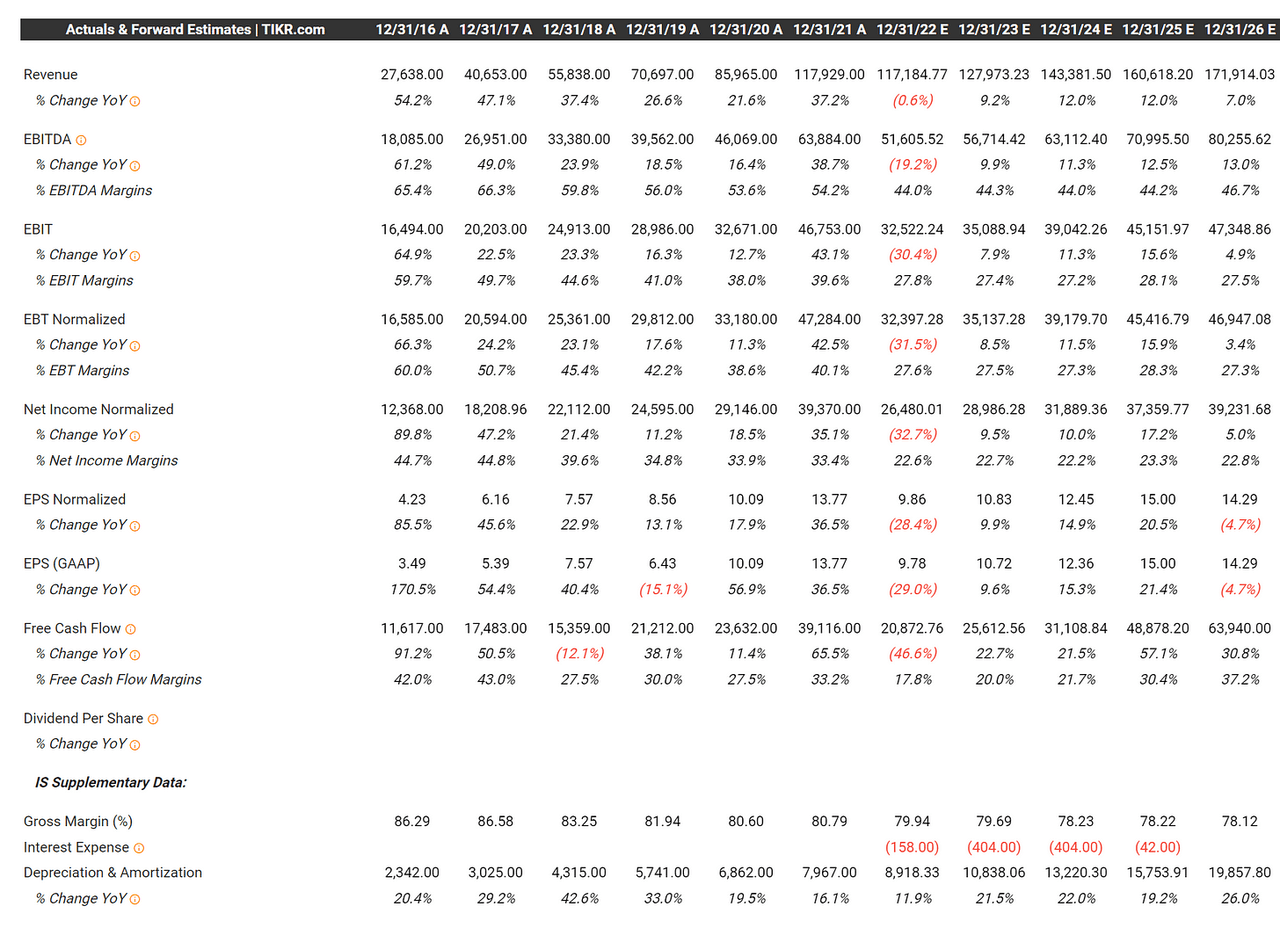Click EPS (GAAP) value 6.43

tap(661, 565)
